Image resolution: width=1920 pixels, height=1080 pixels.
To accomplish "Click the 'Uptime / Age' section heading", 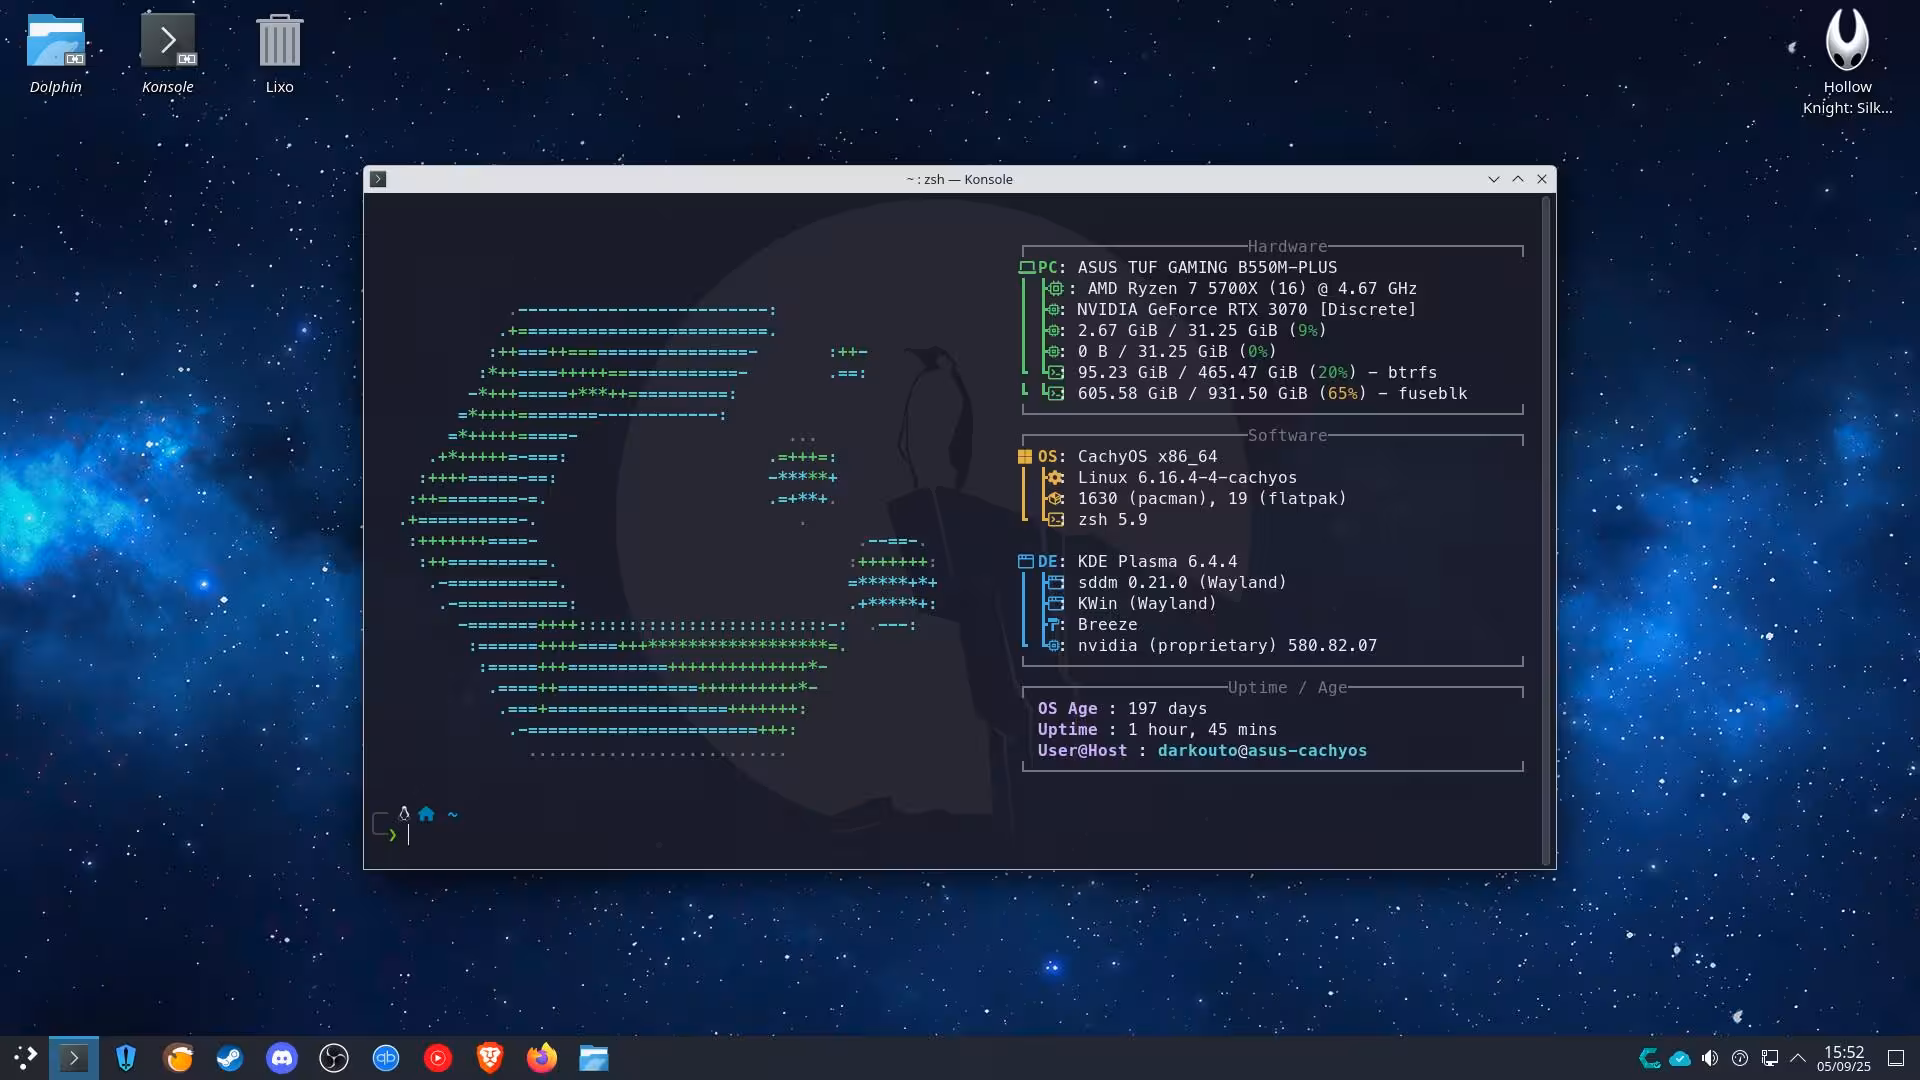I will click(1287, 687).
